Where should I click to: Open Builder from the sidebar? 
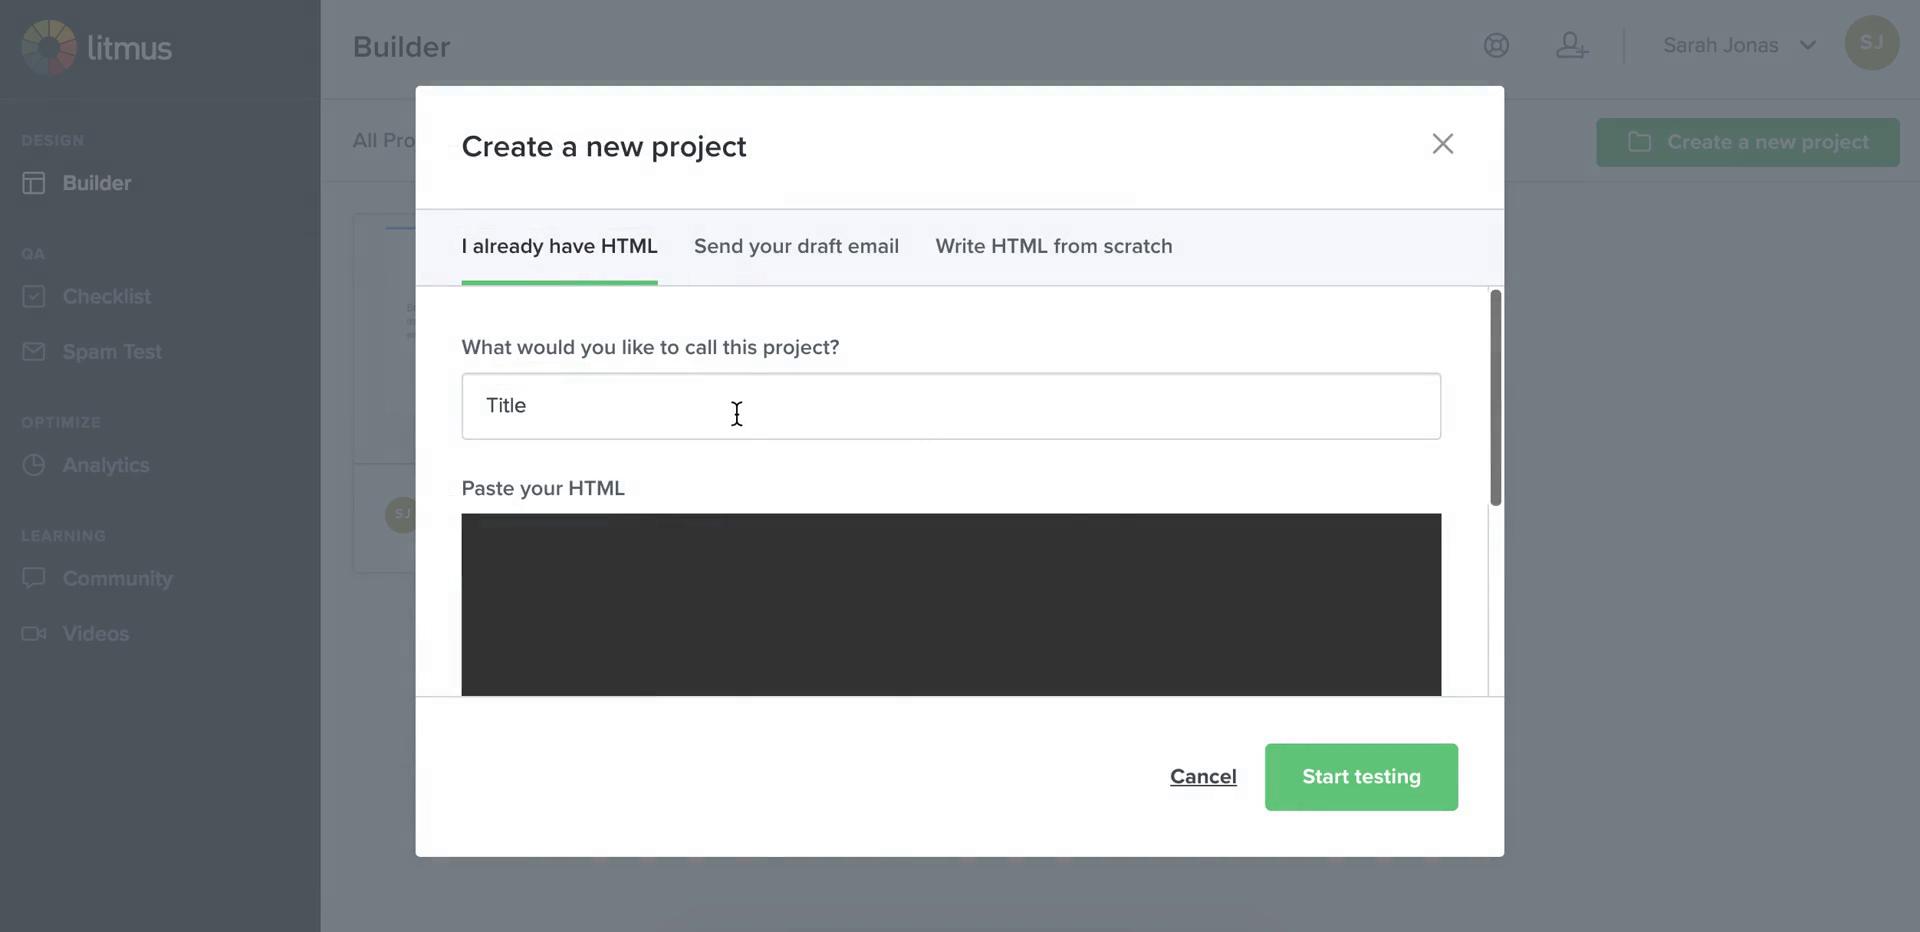(96, 183)
